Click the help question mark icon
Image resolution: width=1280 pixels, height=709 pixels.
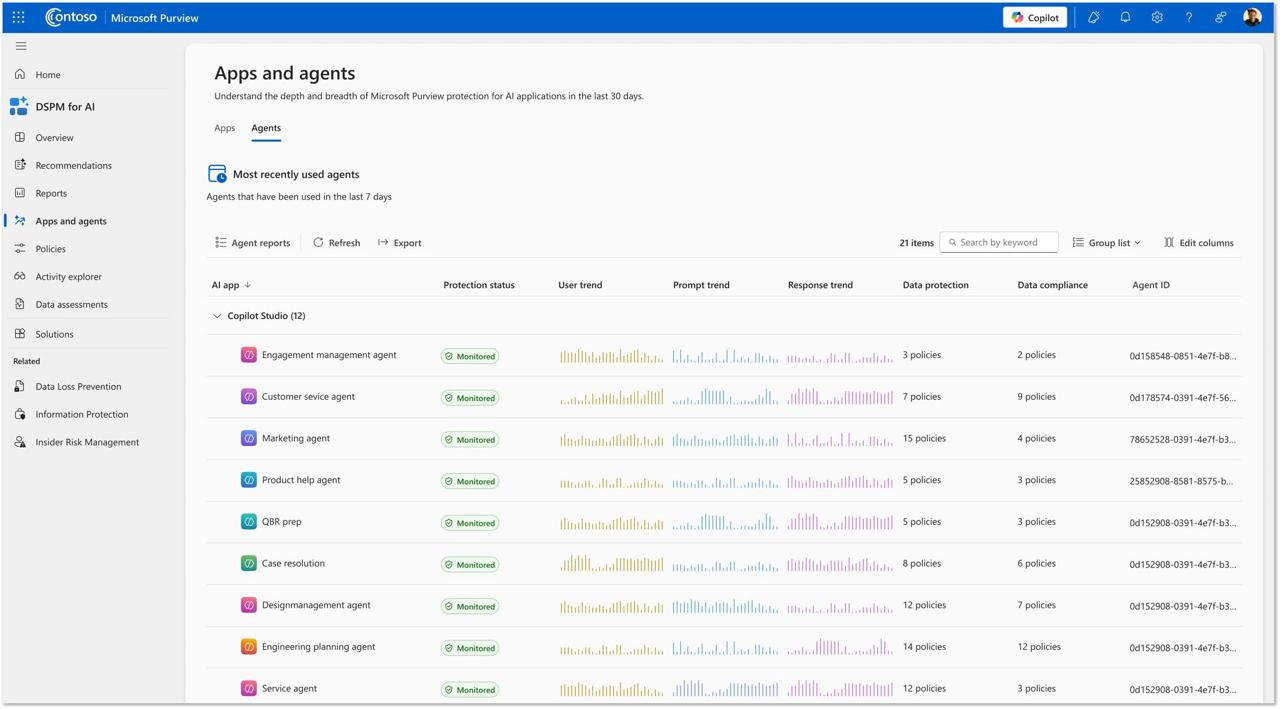click(x=1189, y=17)
